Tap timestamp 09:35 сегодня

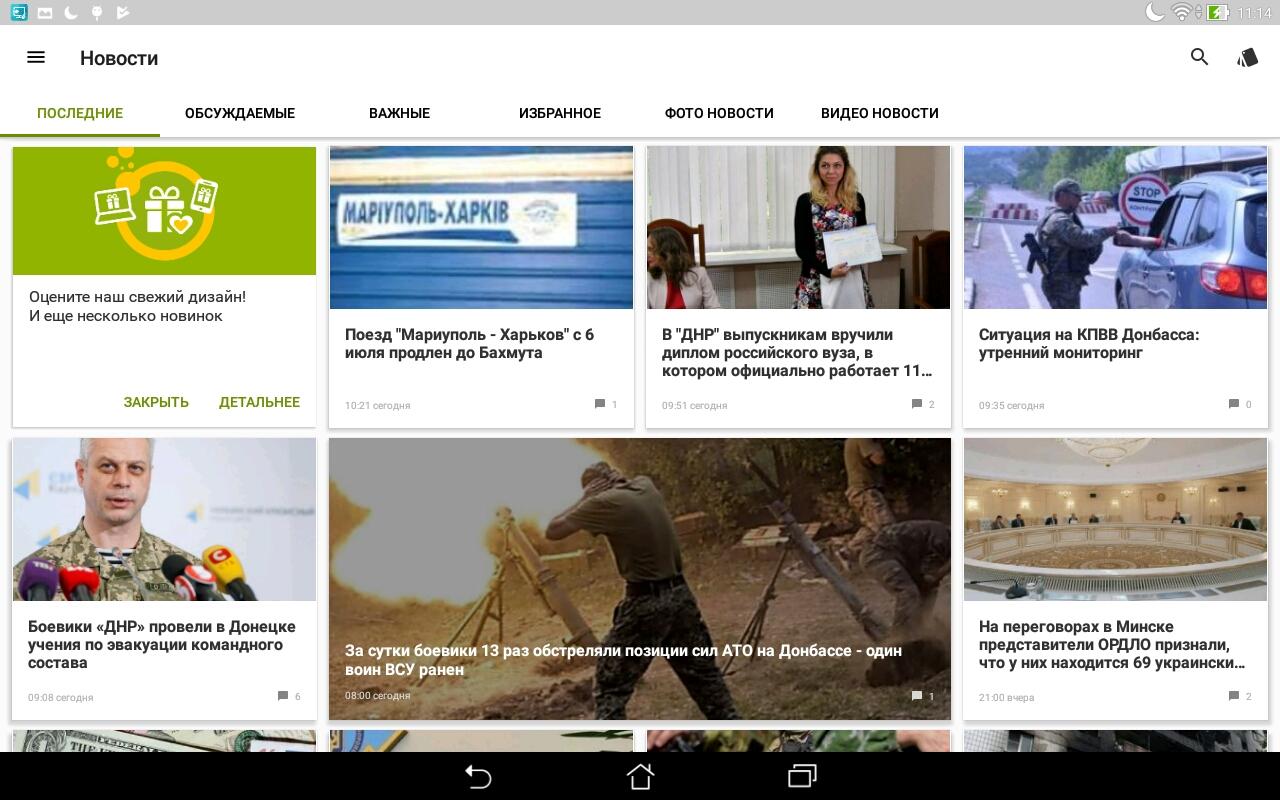tap(1012, 405)
